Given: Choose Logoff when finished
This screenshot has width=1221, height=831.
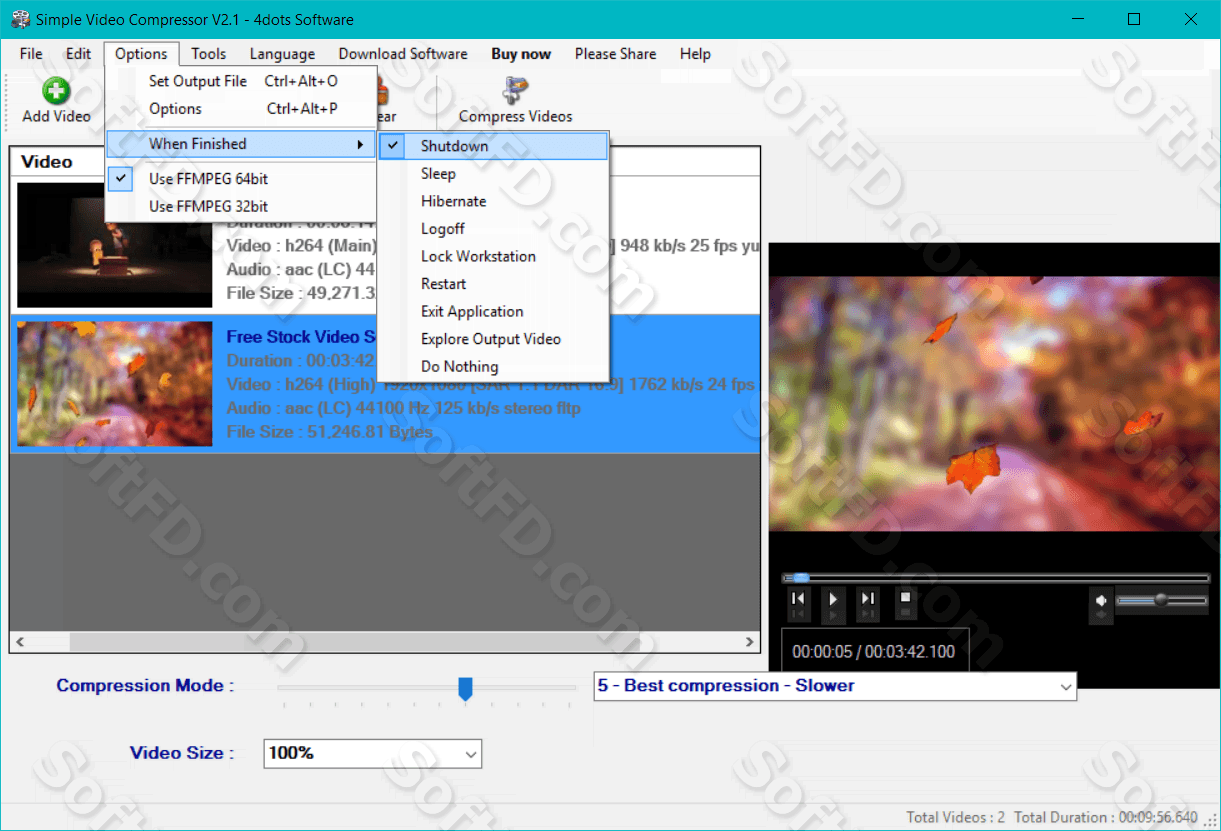Looking at the screenshot, I should [493, 229].
